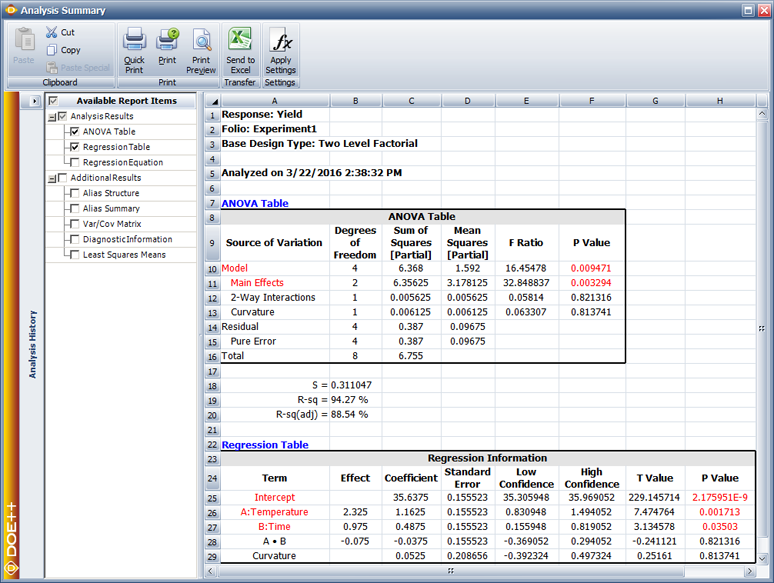The width and height of the screenshot is (774, 583).
Task: Click the spreadsheet select-all corner
Action: pyautogui.click(x=213, y=101)
